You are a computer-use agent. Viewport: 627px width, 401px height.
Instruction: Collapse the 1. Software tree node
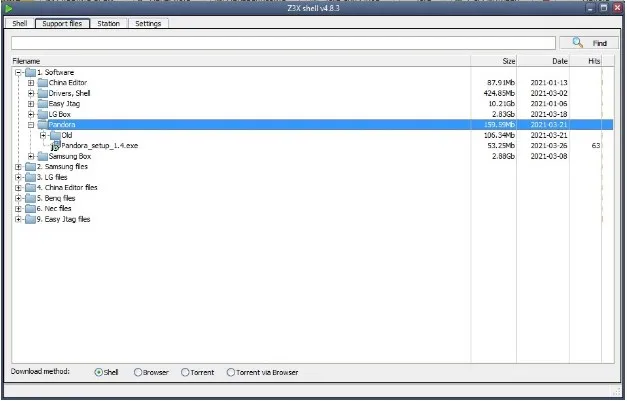18,72
